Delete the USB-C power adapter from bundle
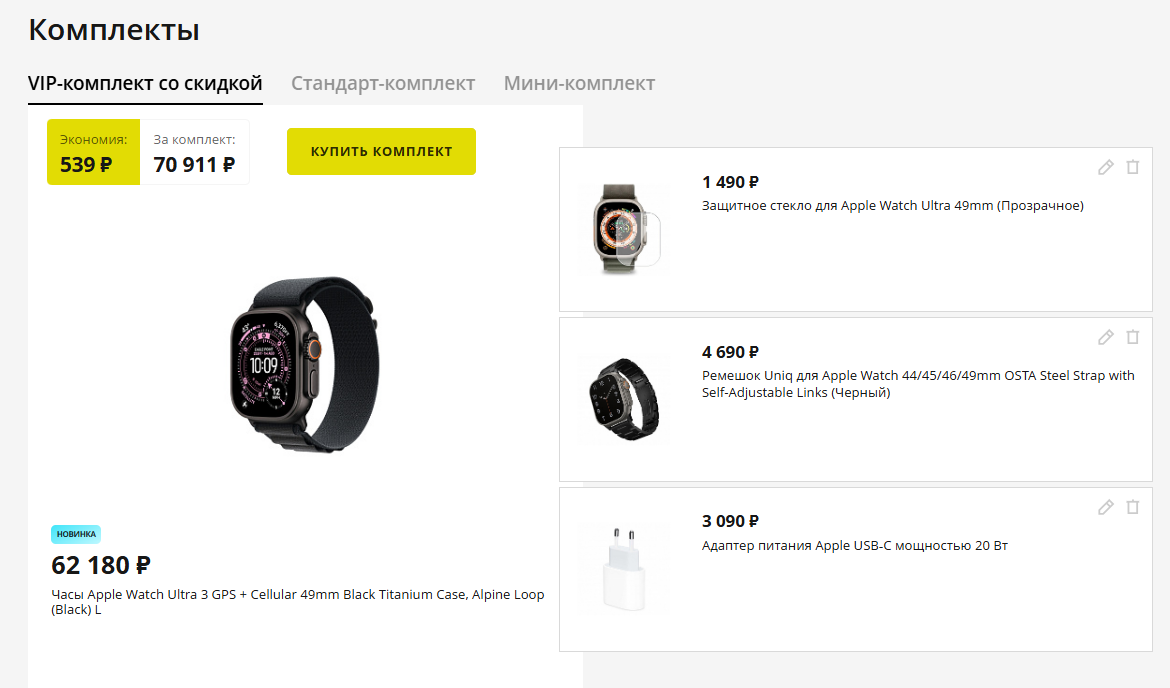The width and height of the screenshot is (1170, 688). pos(1133,507)
